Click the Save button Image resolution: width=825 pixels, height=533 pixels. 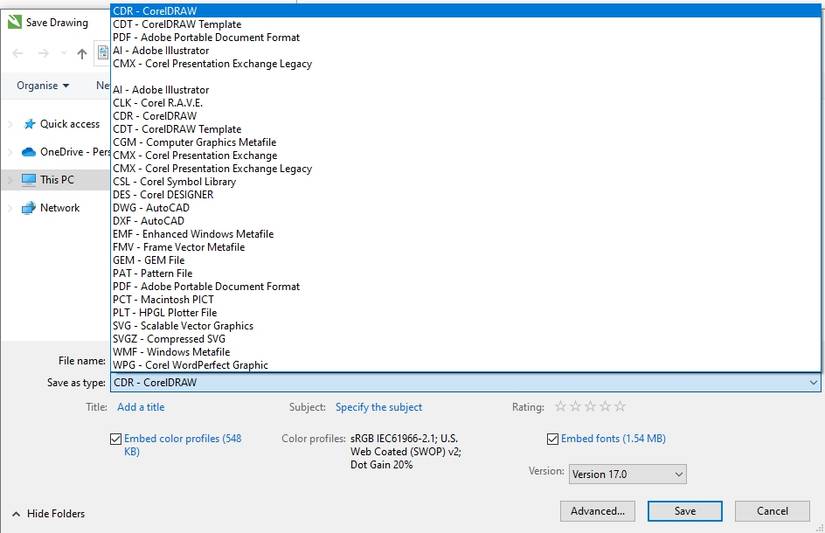pyautogui.click(x=685, y=511)
